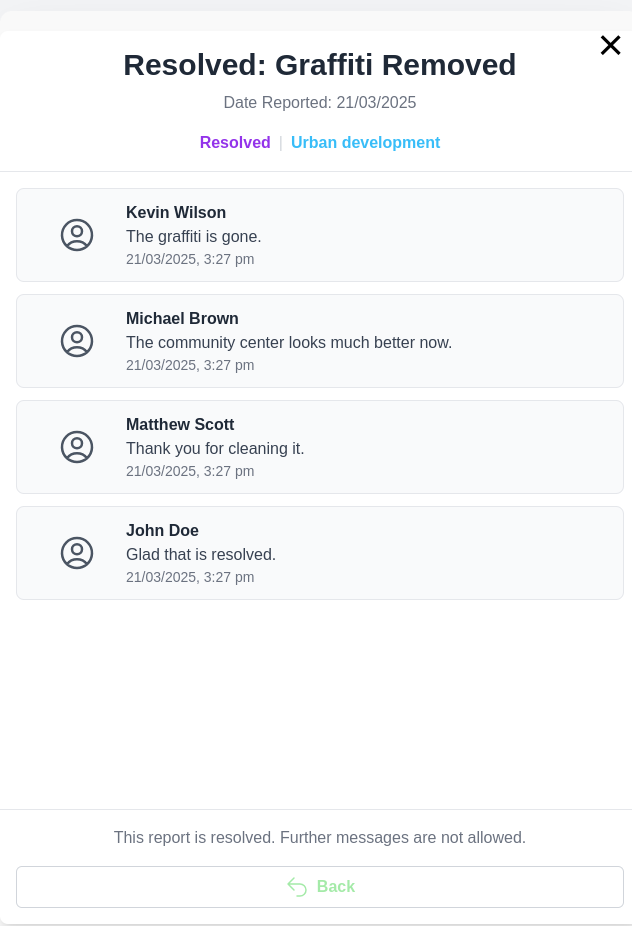
Task: Open the Urban development category tag
Action: [x=366, y=142]
